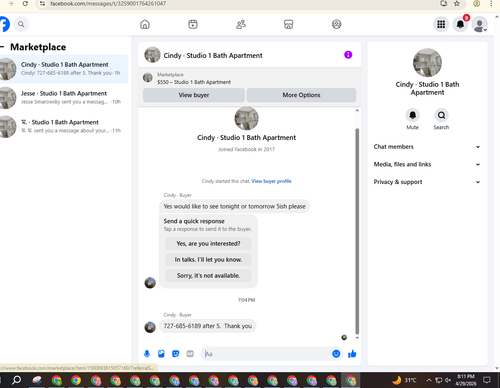
Task: Click the site information icon in the address bar
Action: tap(42, 4)
